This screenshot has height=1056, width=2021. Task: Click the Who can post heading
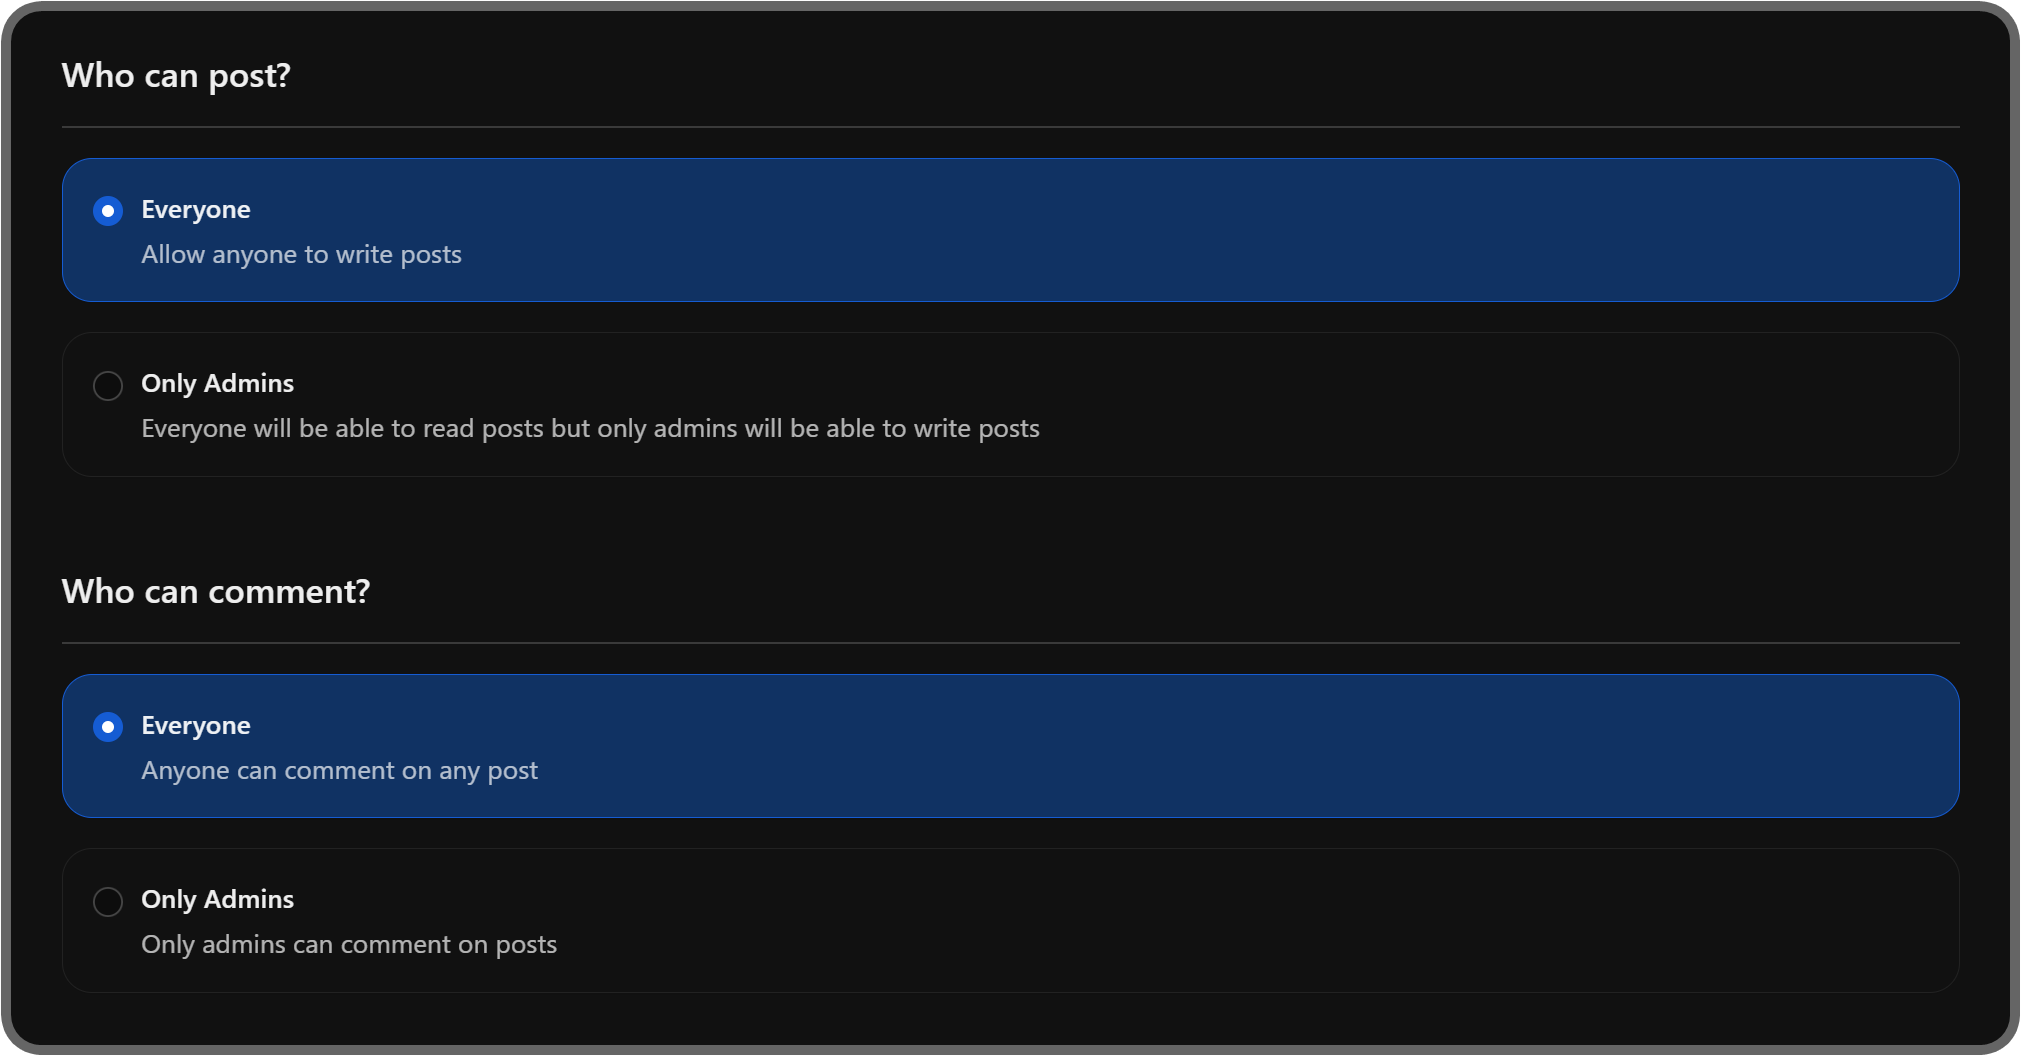[176, 75]
